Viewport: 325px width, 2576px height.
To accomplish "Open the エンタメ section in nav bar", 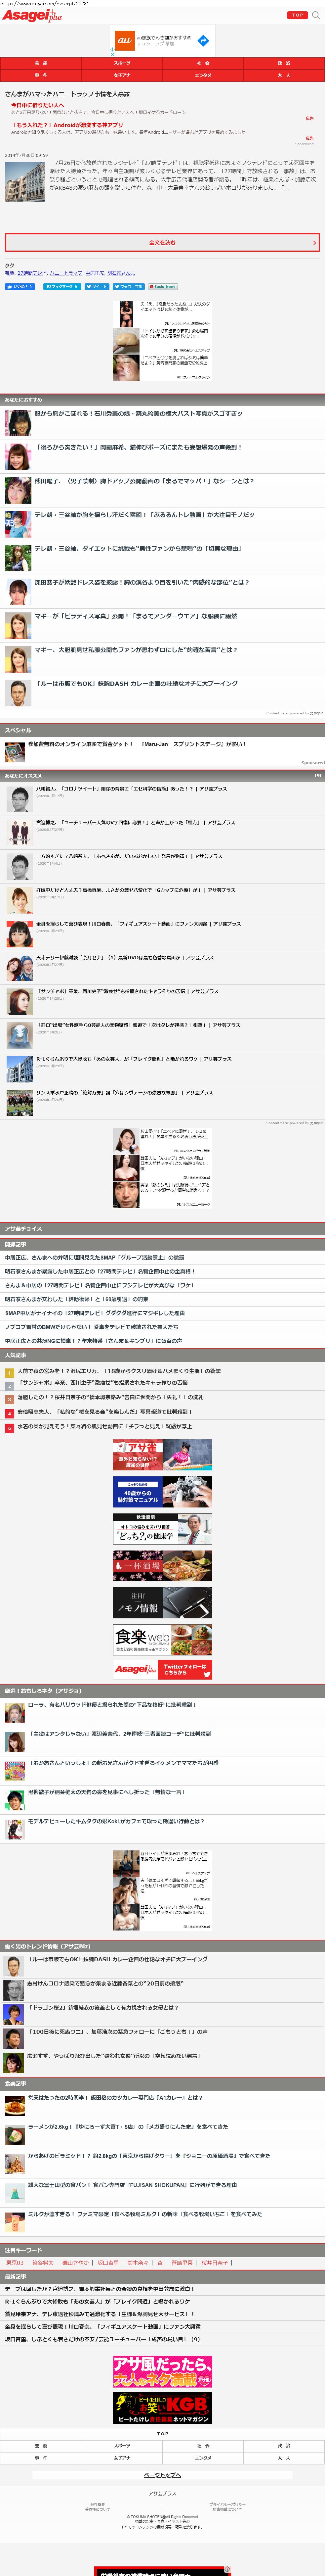I will point(203,75).
